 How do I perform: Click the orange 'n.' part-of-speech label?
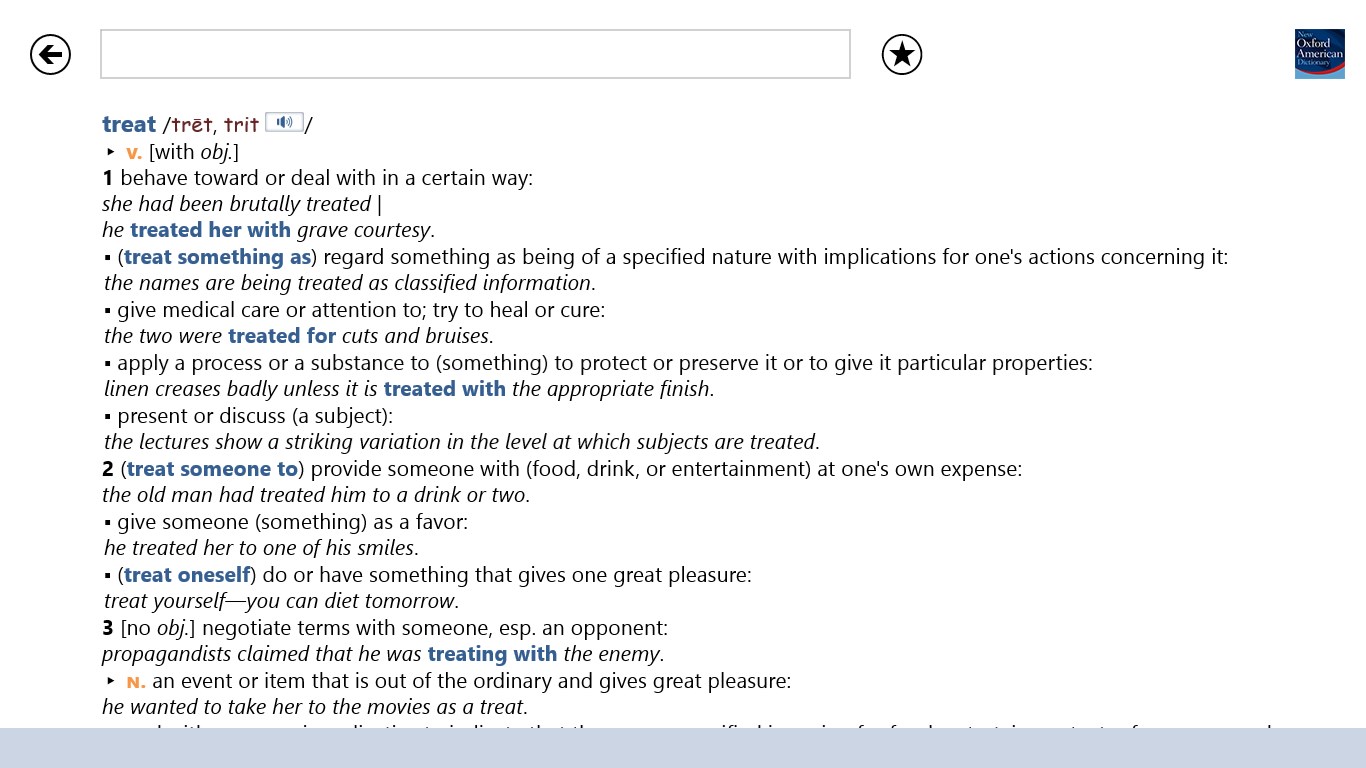pyautogui.click(x=136, y=682)
